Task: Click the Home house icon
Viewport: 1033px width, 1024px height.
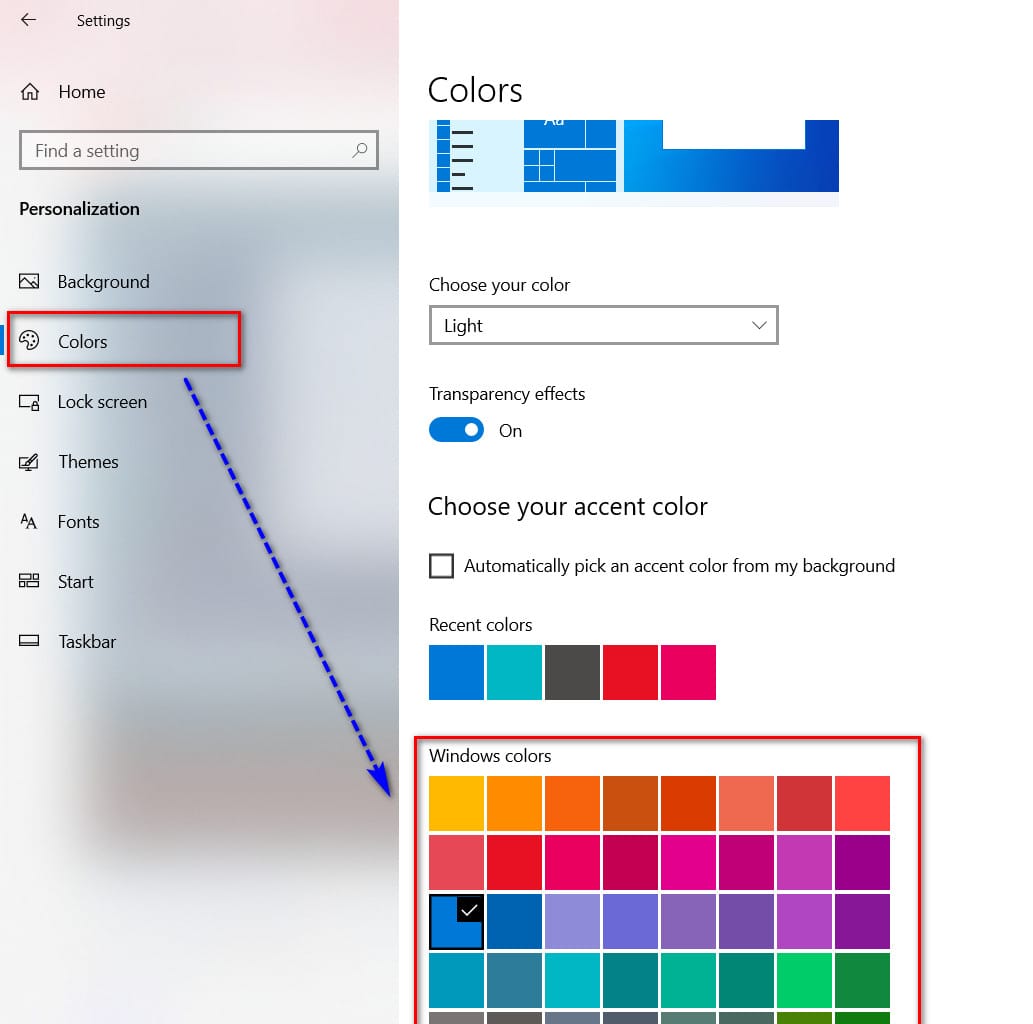Action: tap(30, 92)
